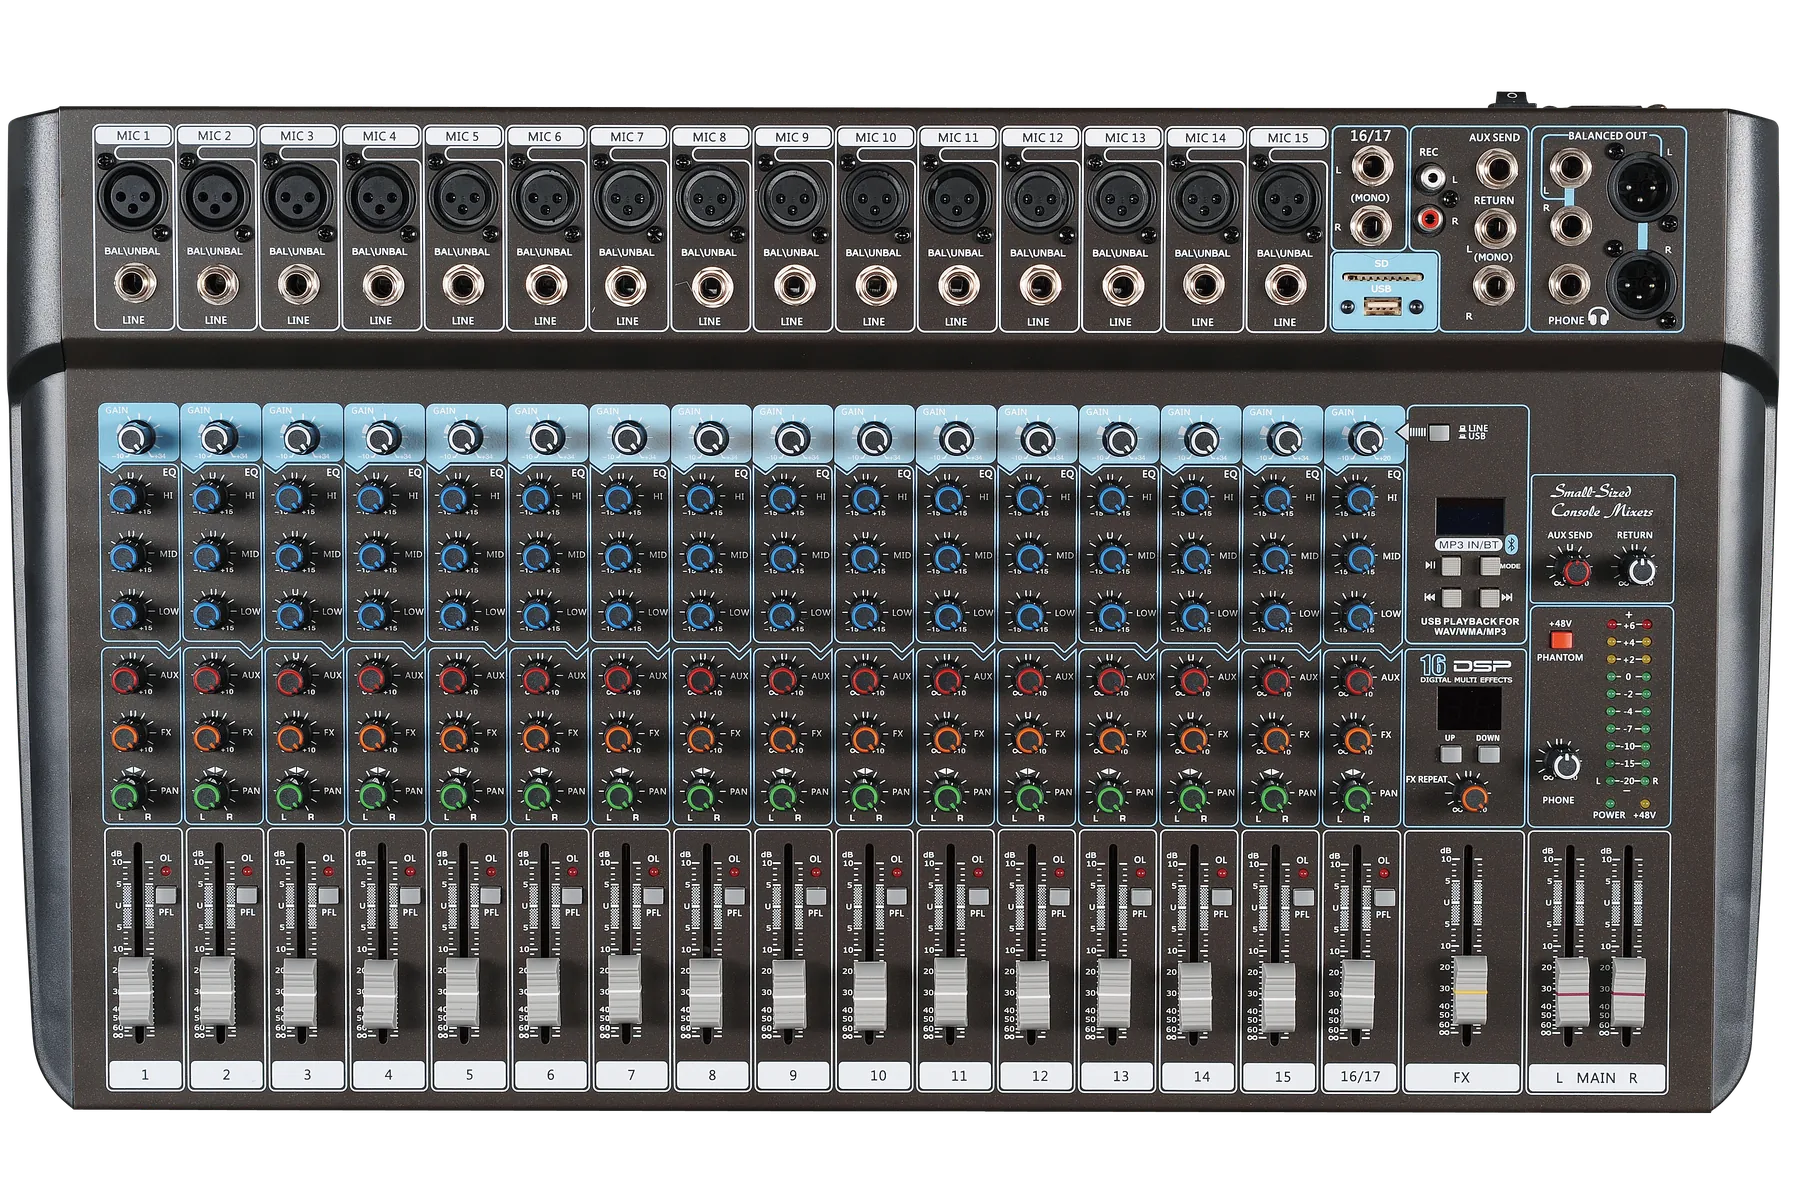Viewport: 1800px width, 1198px height.
Task: Click the MID EQ knob on channel 4
Action: coord(372,555)
